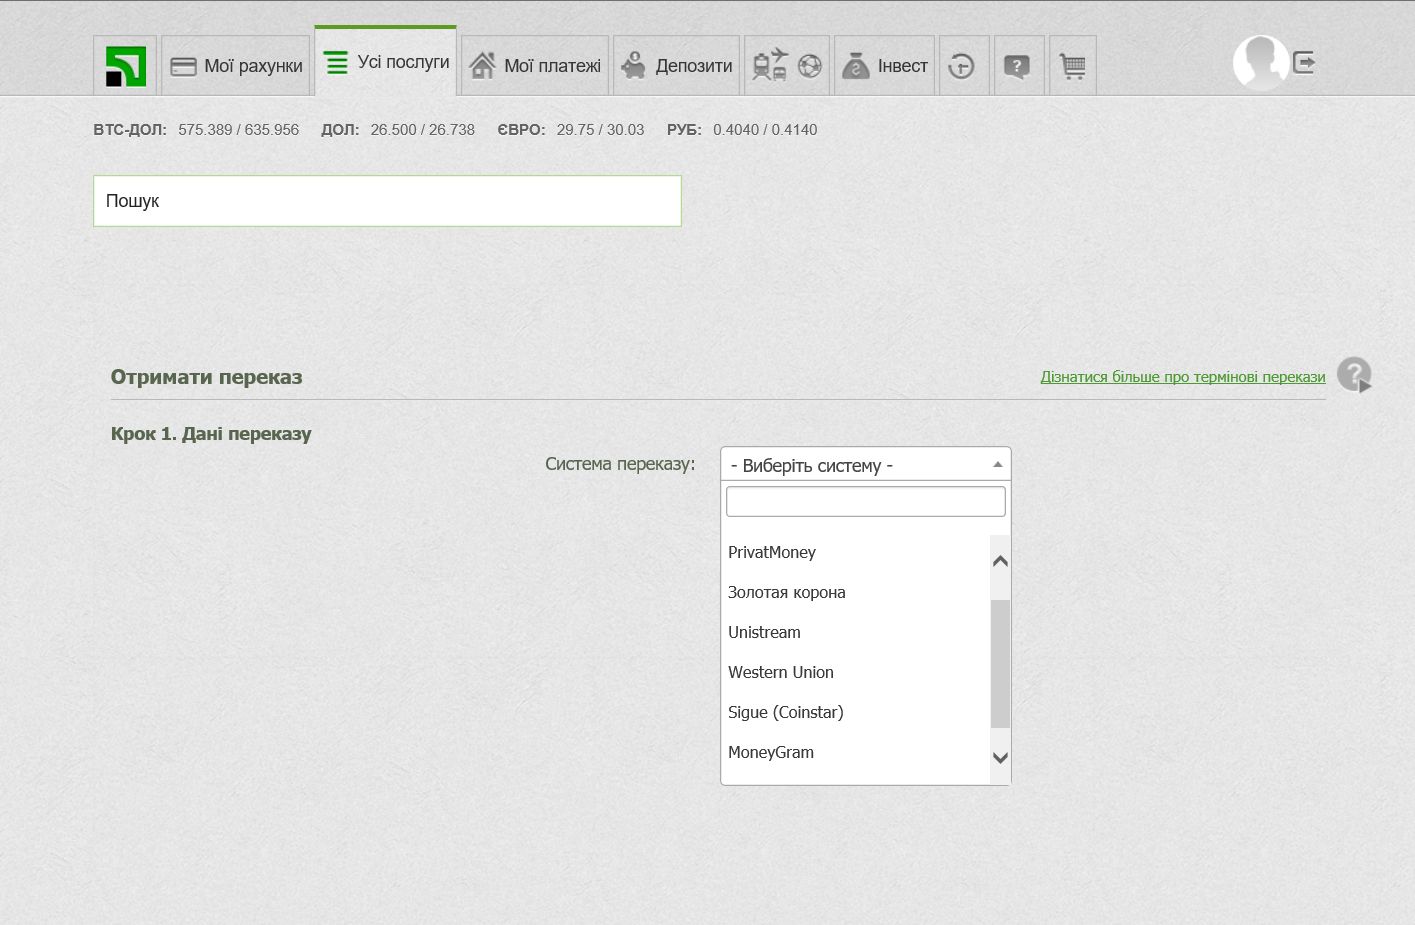Viewport: 1415px width, 925px height.
Task: Open the shopping cart icon
Action: (1072, 66)
